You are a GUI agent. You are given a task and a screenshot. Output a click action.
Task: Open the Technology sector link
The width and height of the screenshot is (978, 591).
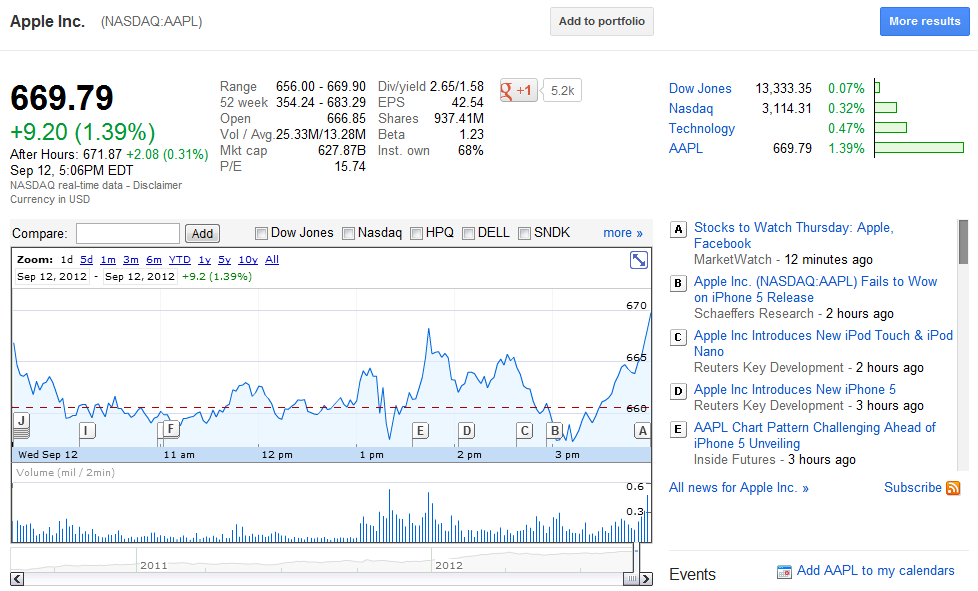click(702, 128)
